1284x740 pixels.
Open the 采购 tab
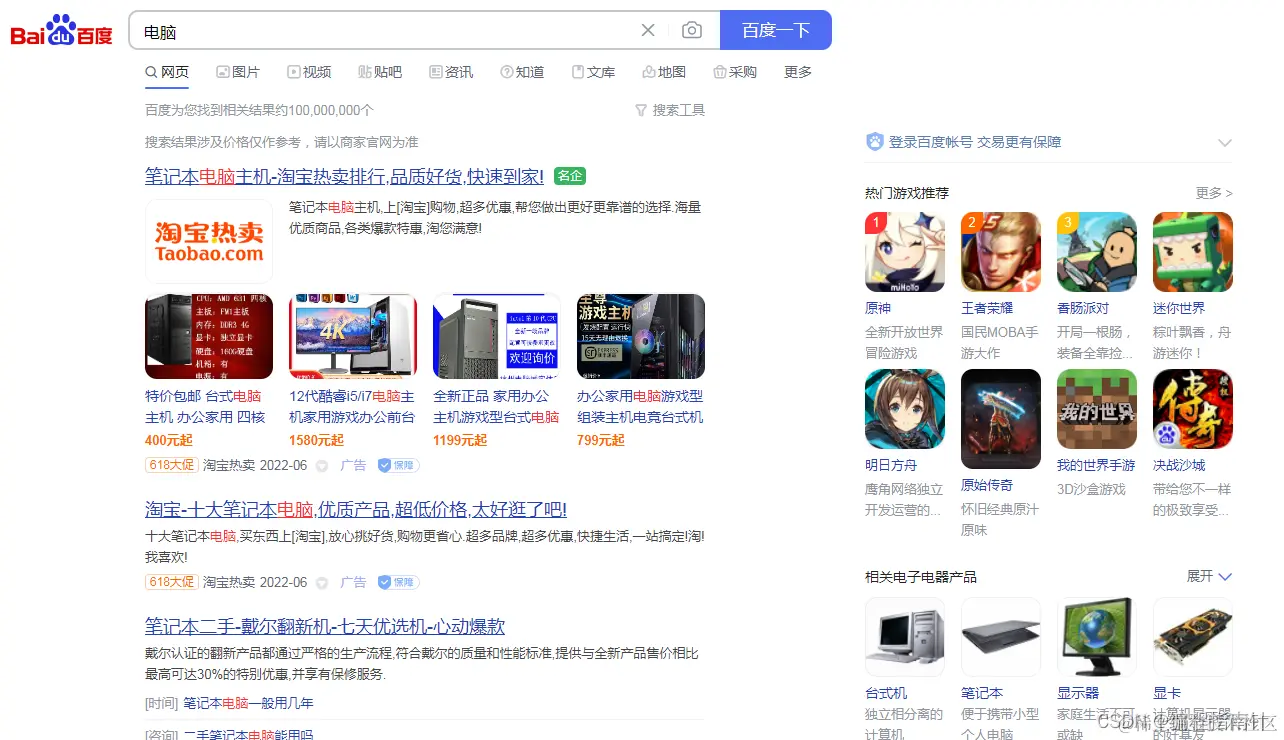(735, 72)
